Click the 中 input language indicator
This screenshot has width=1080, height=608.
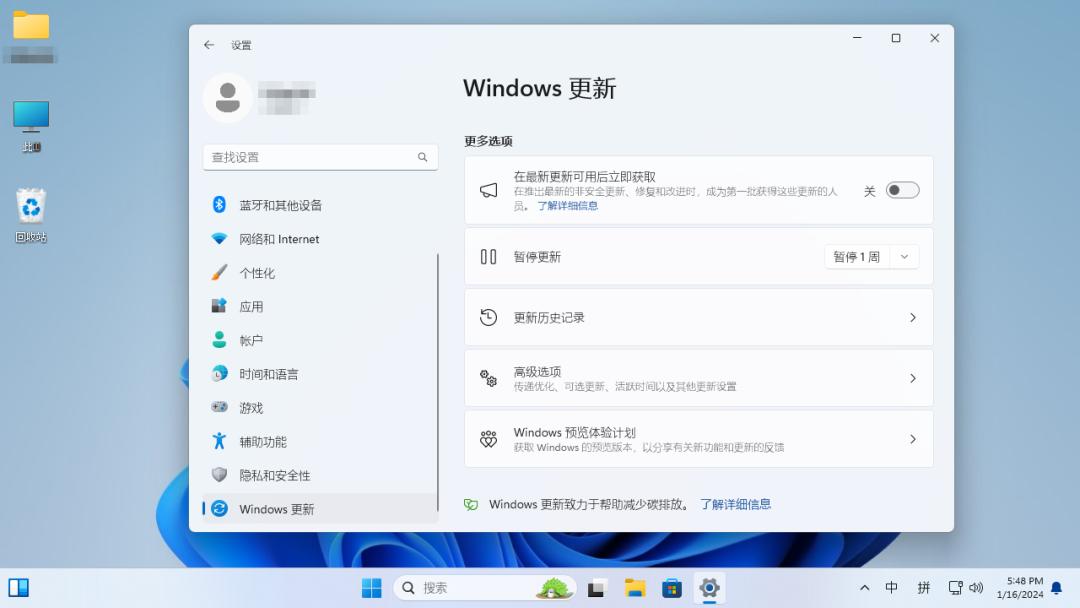pyautogui.click(x=891, y=587)
